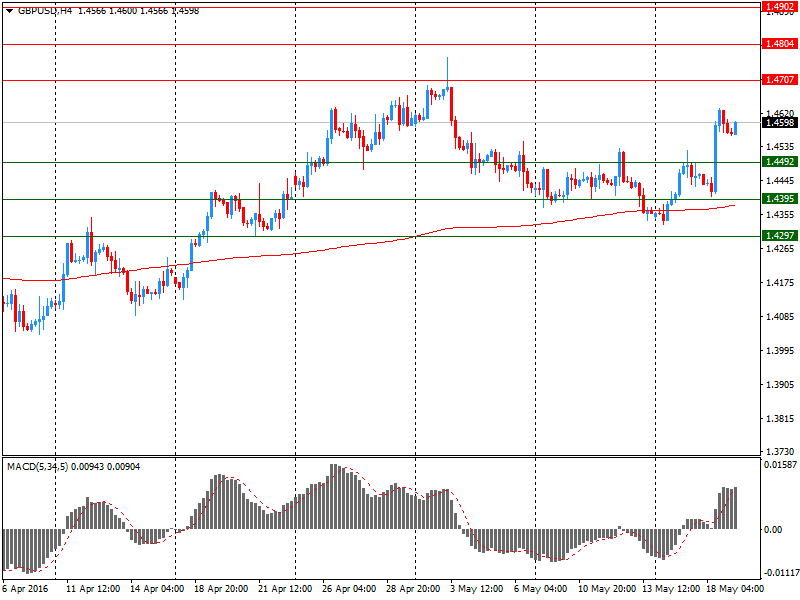Click the 1.3905 price scale value
Screen dimensions: 800x600
[x=780, y=385]
